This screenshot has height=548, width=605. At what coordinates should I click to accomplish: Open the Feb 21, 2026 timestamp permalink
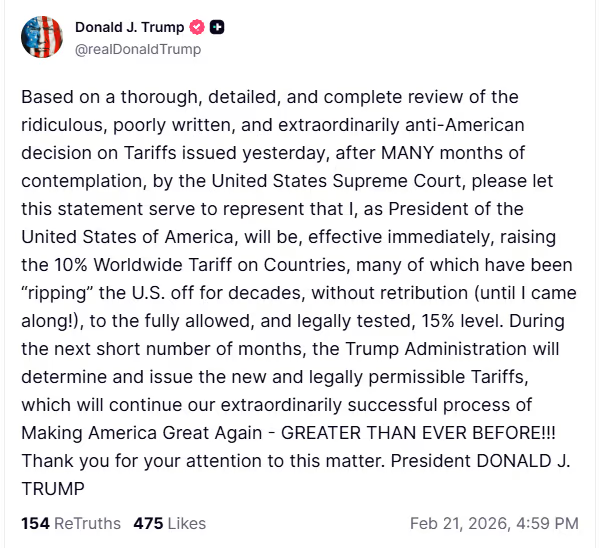(494, 524)
